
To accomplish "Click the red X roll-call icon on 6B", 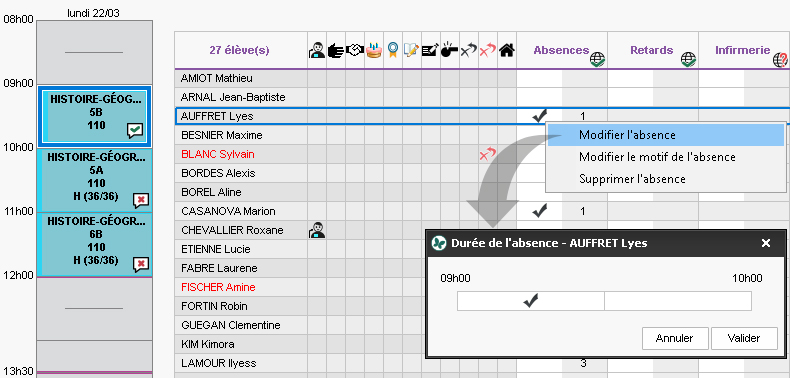I will (x=141, y=264).
